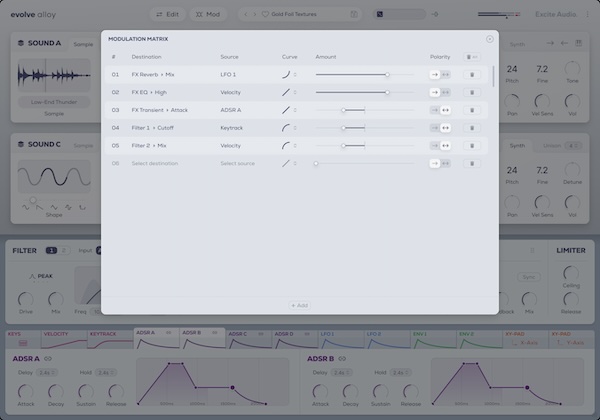Image resolution: width=600 pixels, height=420 pixels.
Task: Switch row 02 polarity to bipolar
Action: point(445,92)
